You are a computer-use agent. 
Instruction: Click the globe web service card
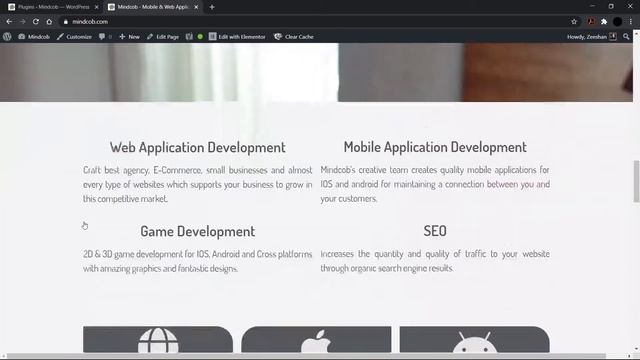tap(158, 339)
